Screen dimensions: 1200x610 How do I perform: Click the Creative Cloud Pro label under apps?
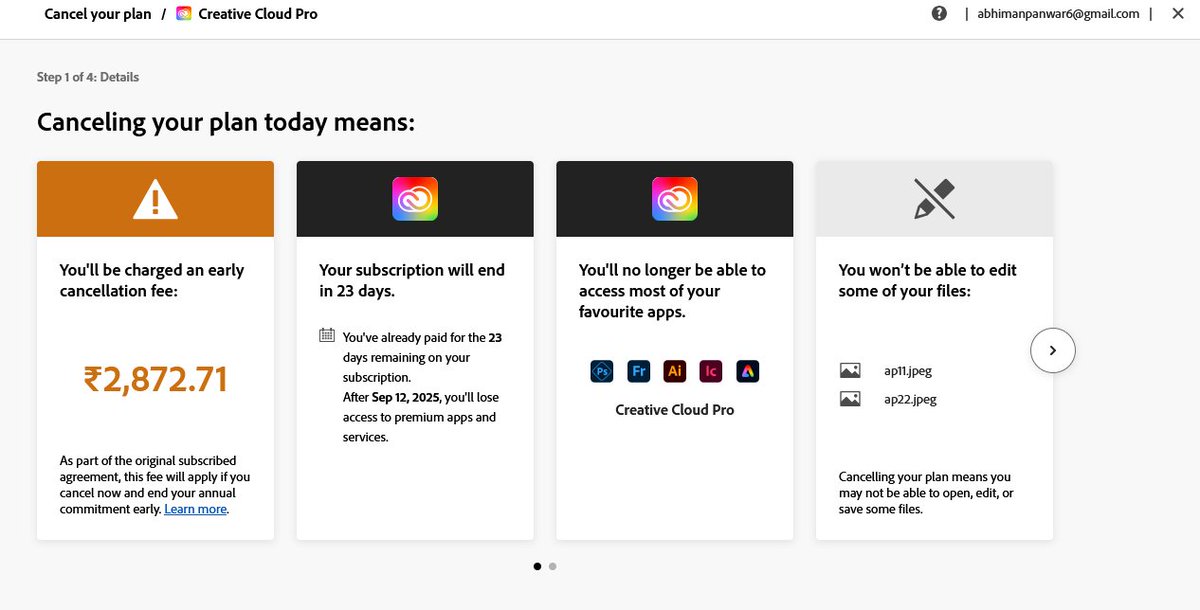675,410
